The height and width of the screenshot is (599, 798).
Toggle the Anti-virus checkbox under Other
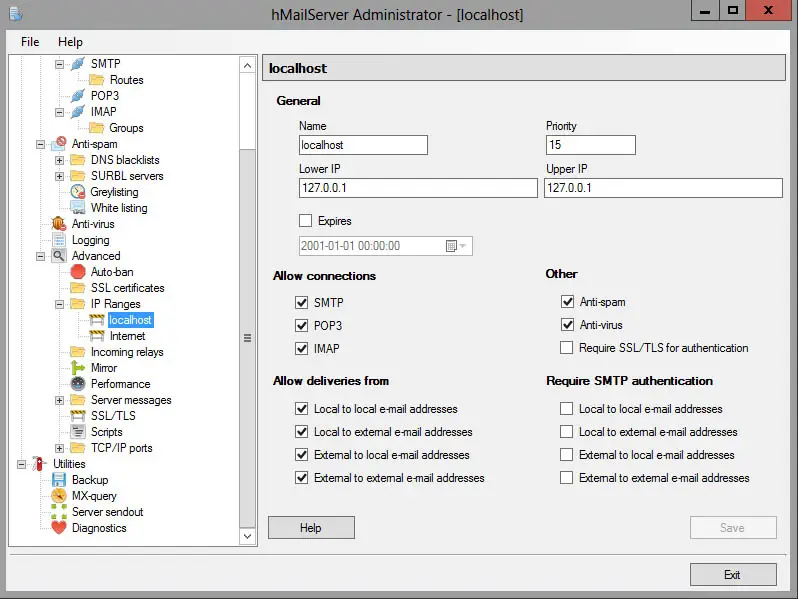[x=567, y=325]
